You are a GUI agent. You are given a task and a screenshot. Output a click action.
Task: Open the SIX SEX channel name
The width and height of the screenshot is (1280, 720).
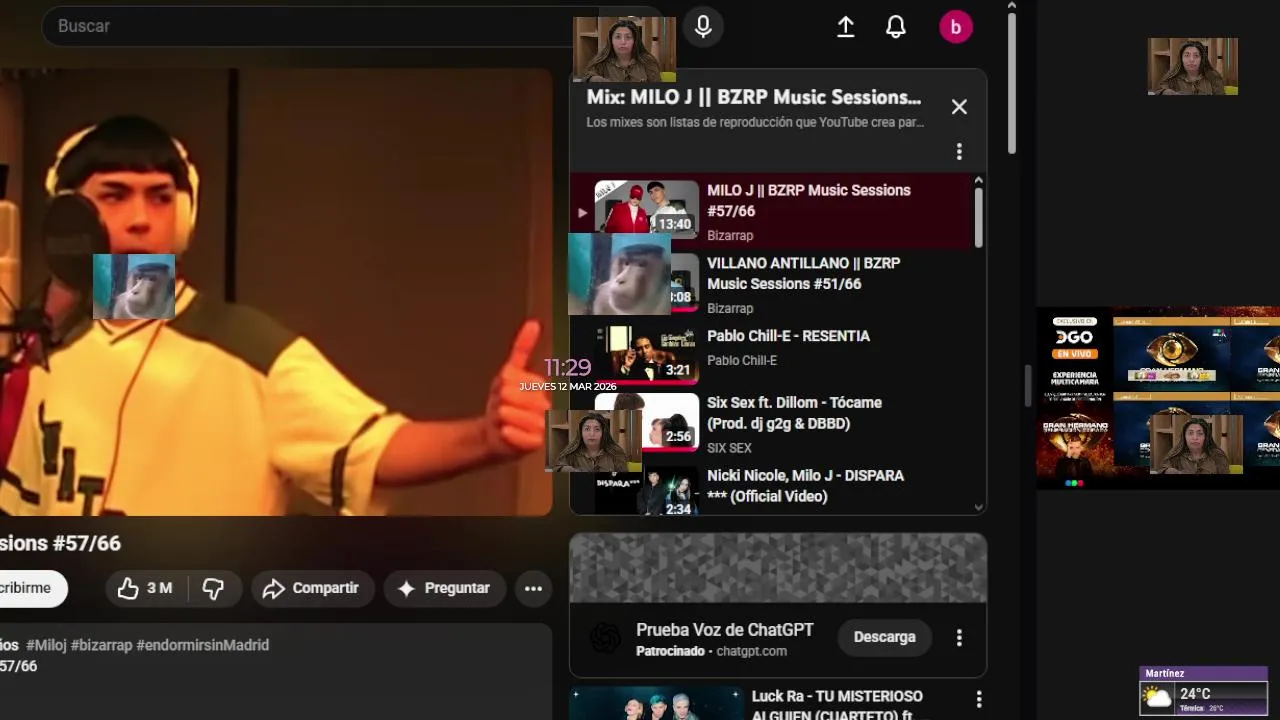pos(729,448)
